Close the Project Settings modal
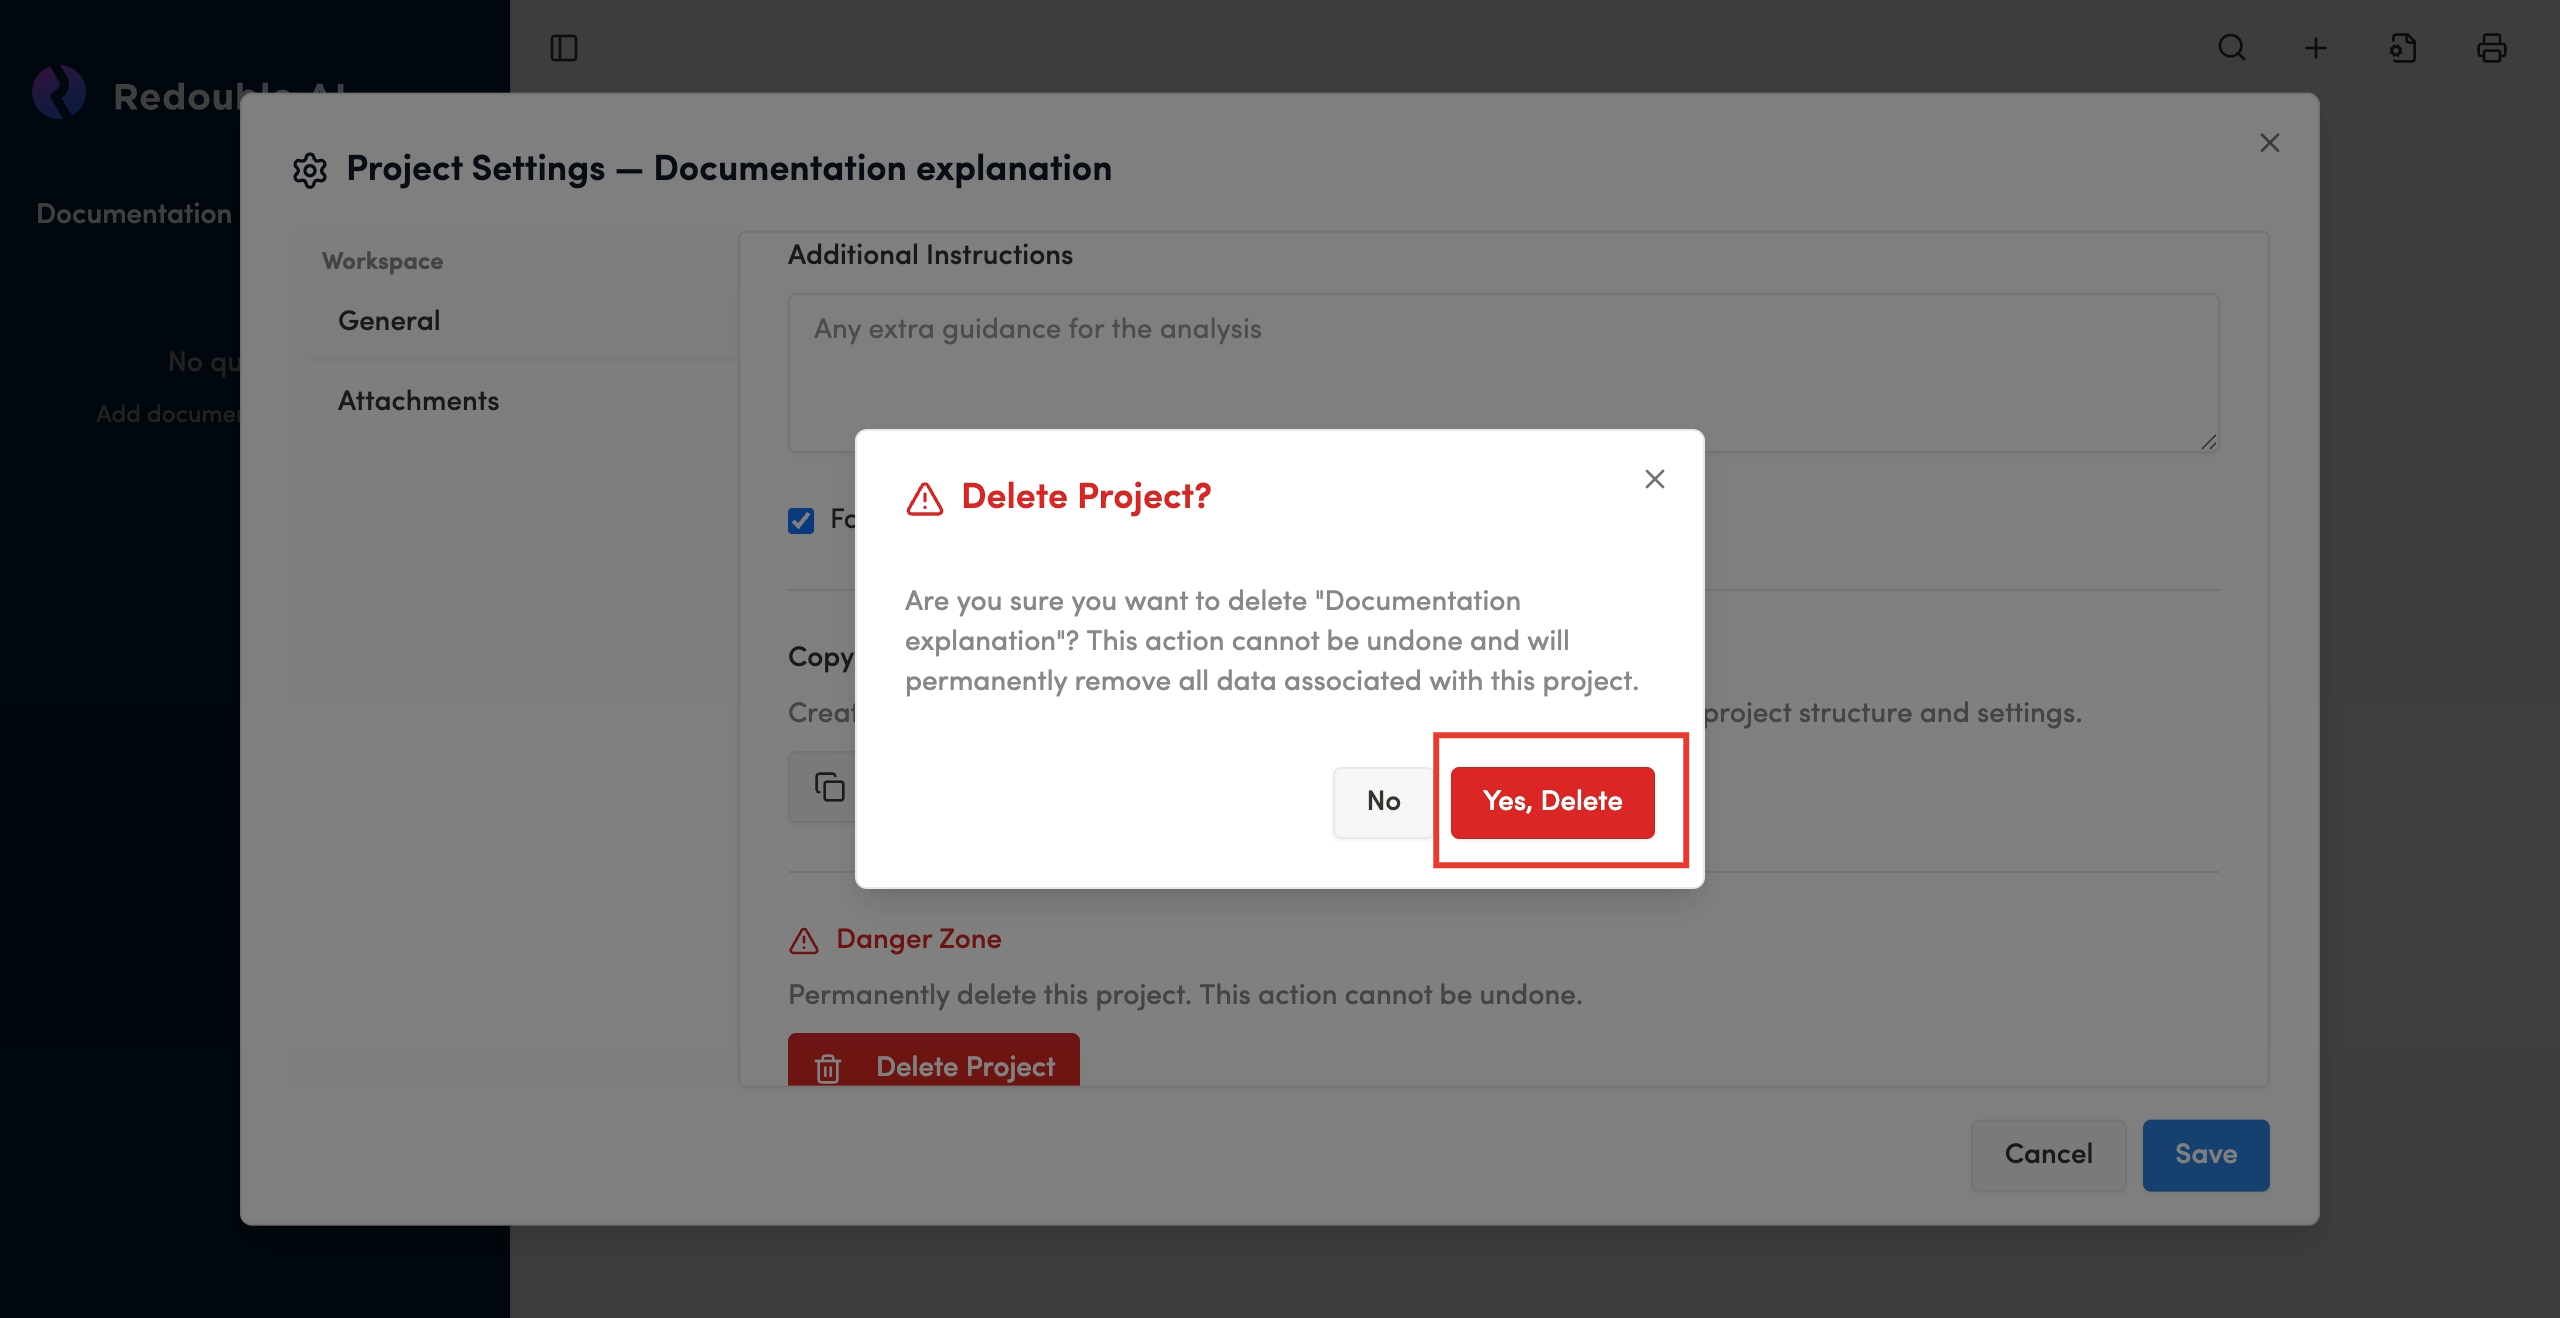This screenshot has height=1318, width=2560. [x=2270, y=143]
